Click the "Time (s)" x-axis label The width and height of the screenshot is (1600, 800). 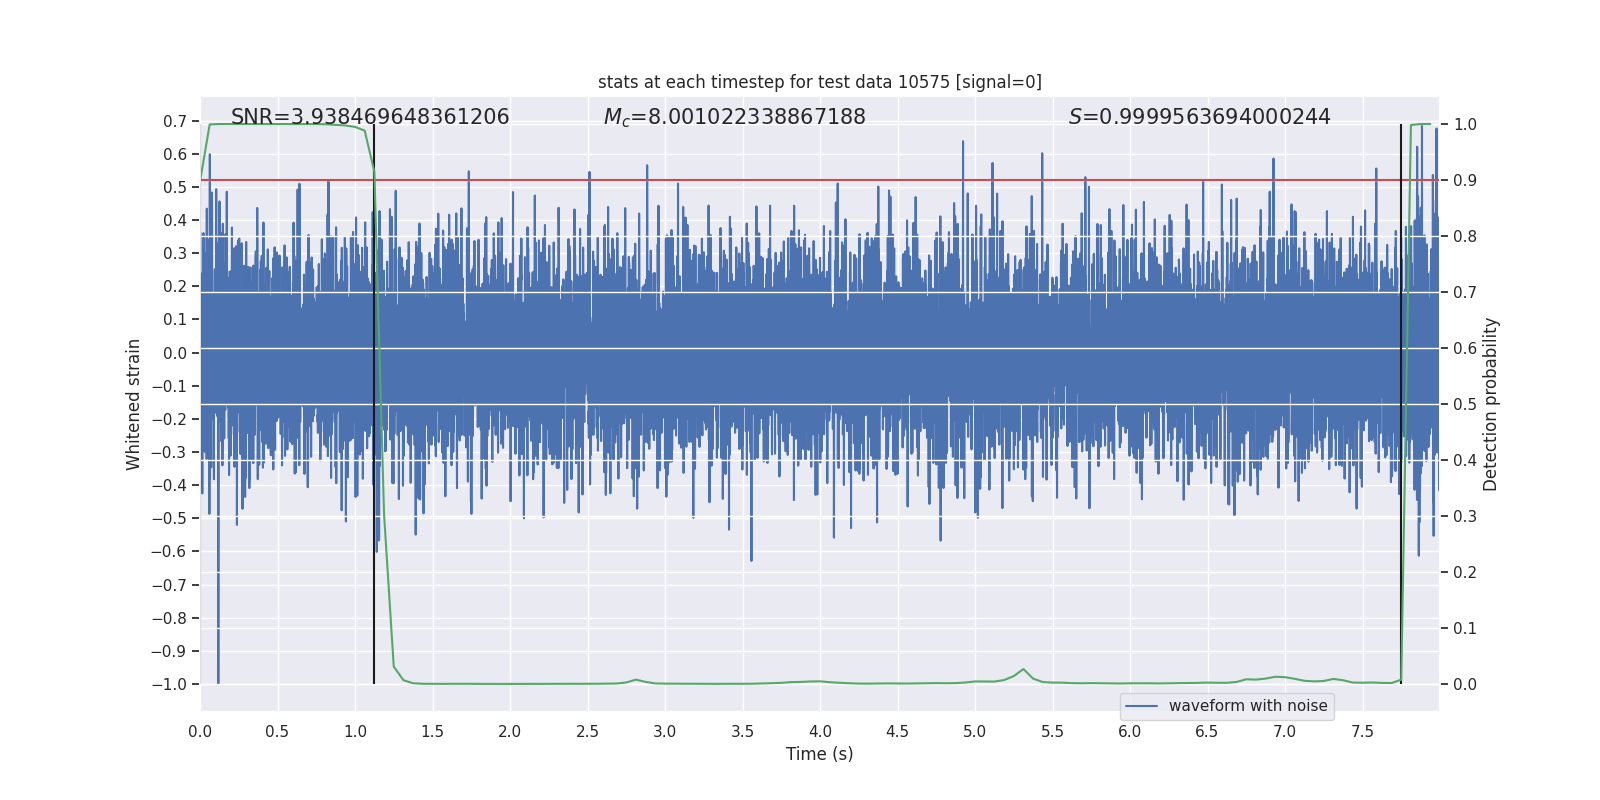click(x=819, y=754)
